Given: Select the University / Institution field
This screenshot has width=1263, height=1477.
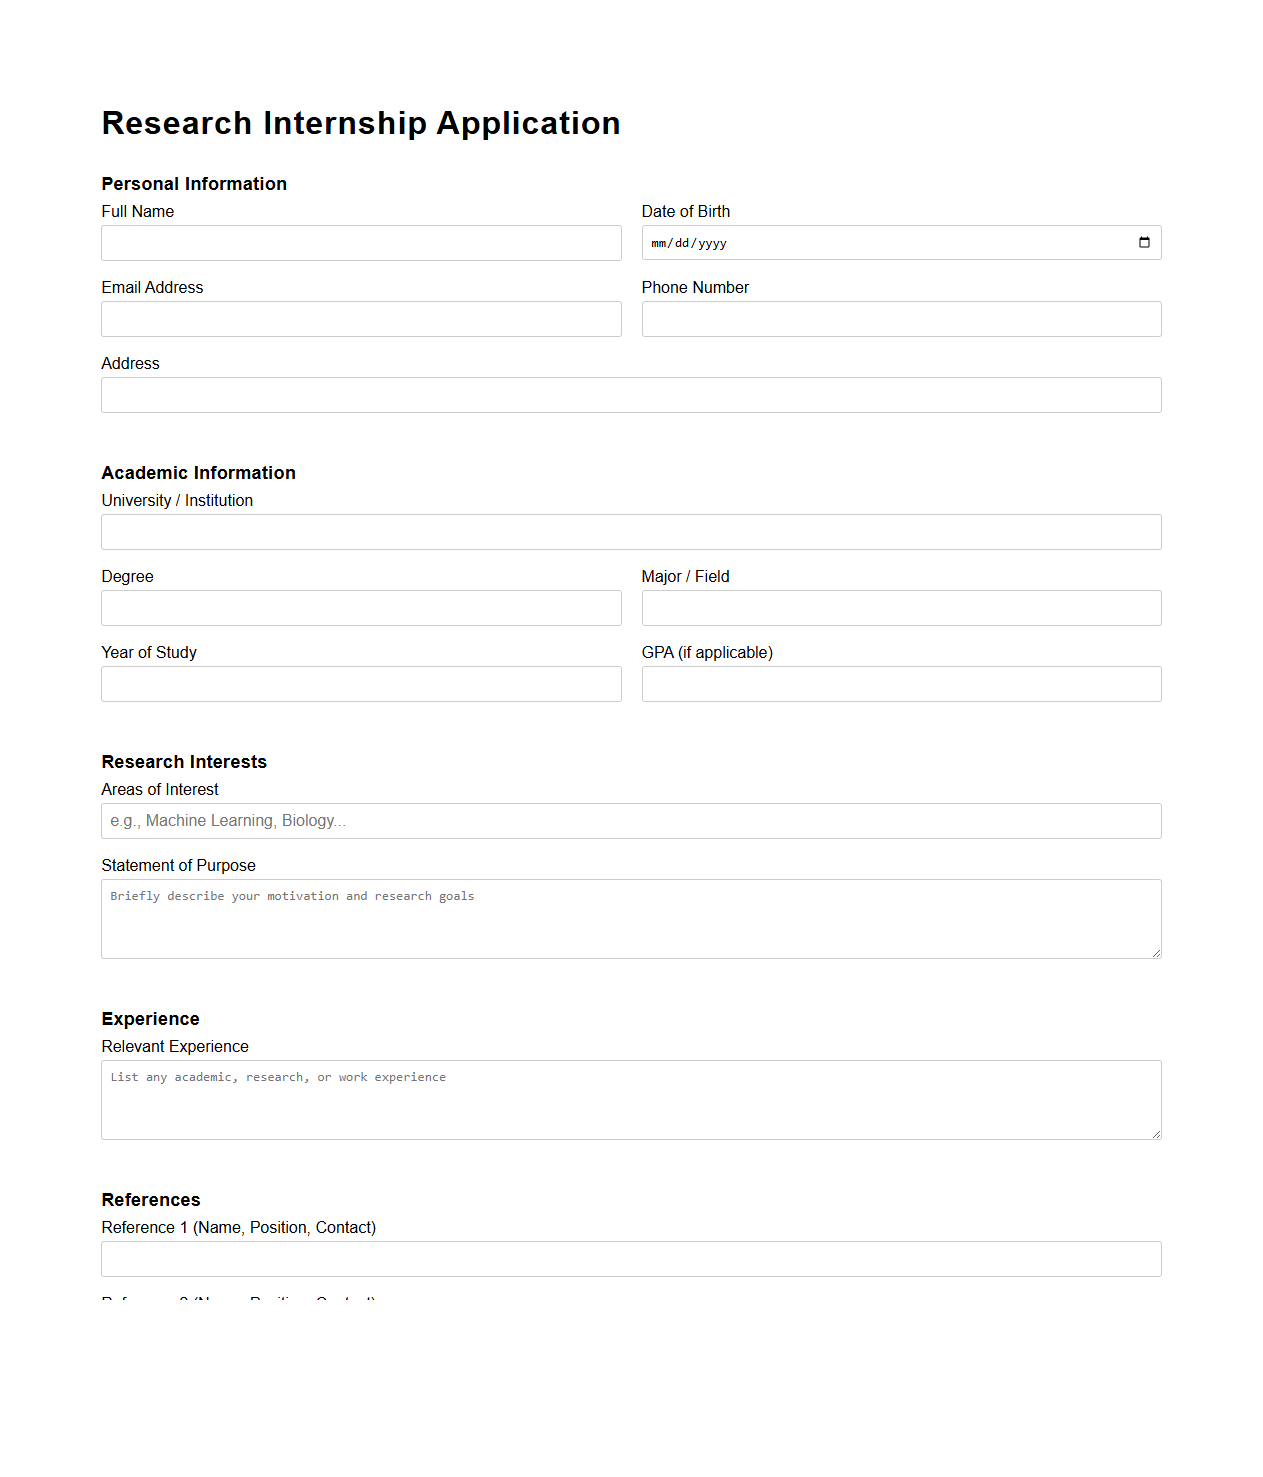Looking at the screenshot, I should point(630,531).
